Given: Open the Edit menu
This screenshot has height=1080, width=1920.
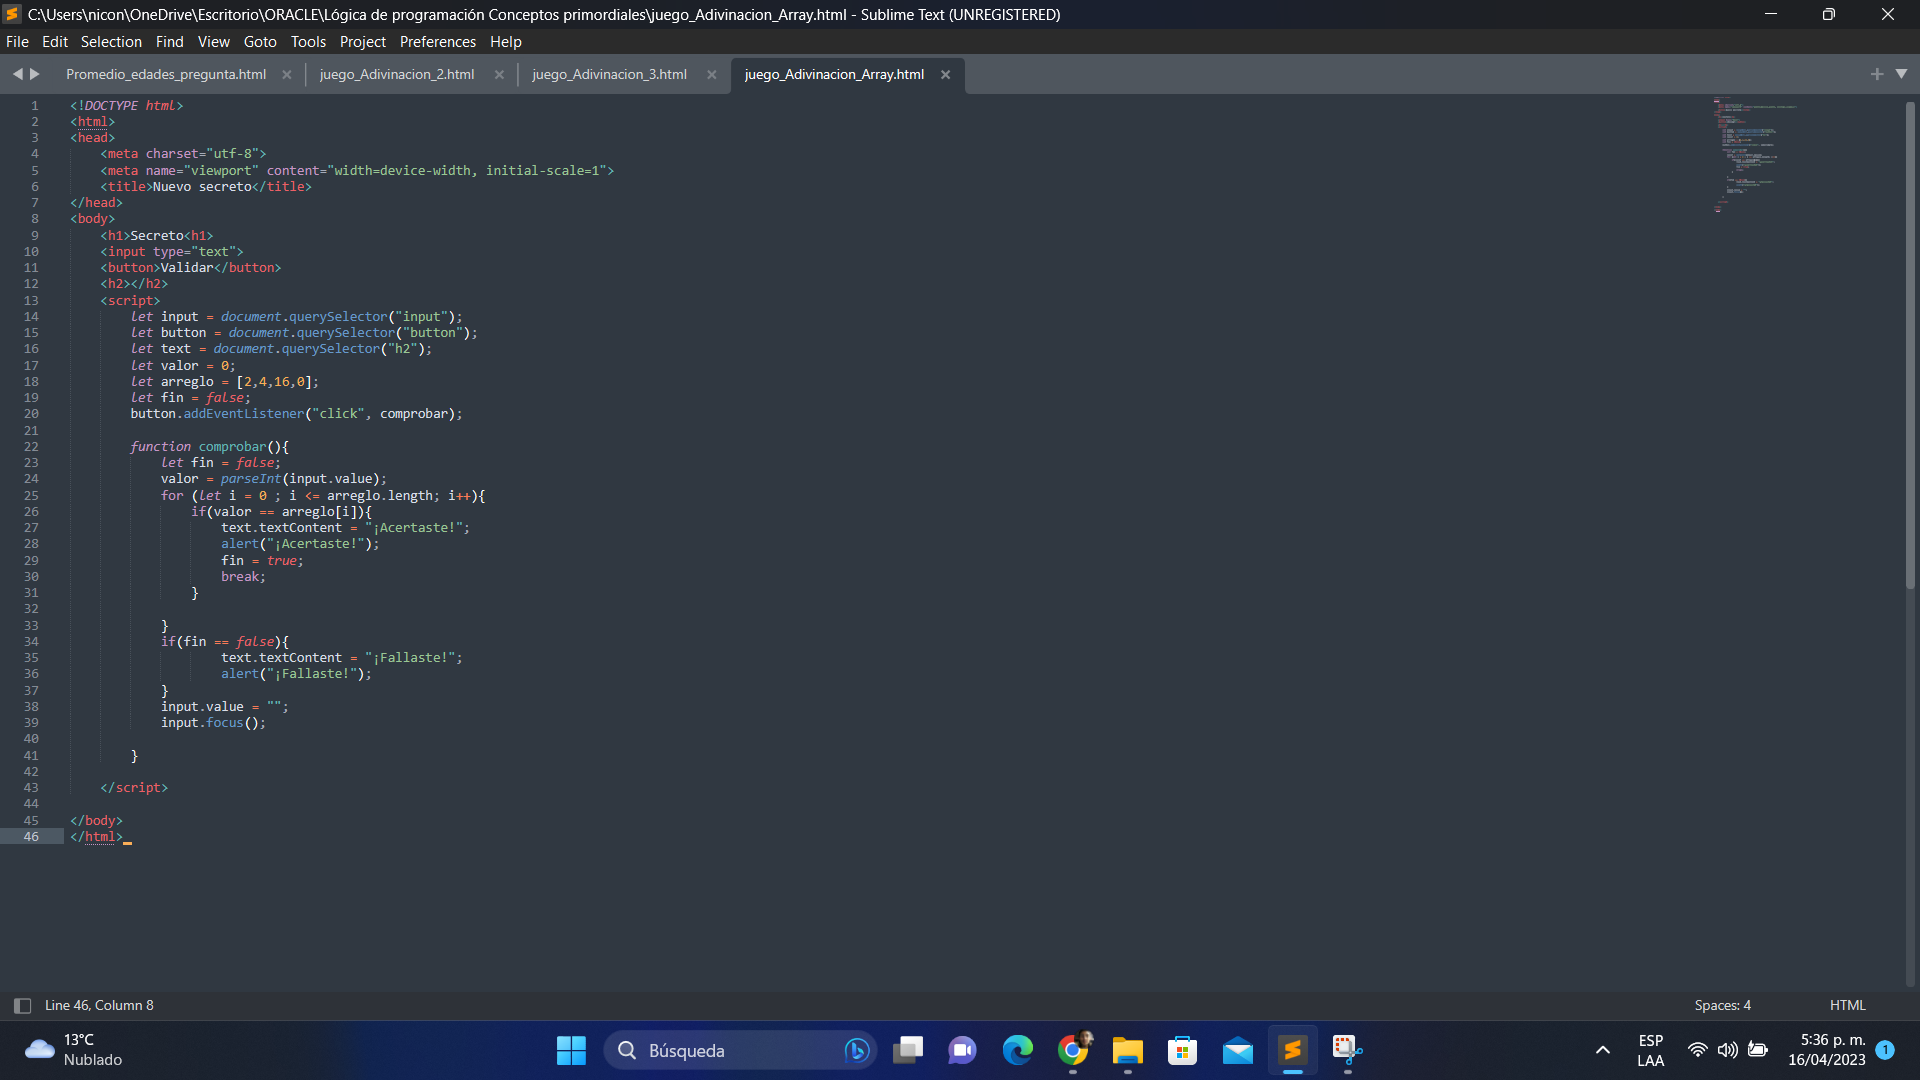Looking at the screenshot, I should click(55, 42).
